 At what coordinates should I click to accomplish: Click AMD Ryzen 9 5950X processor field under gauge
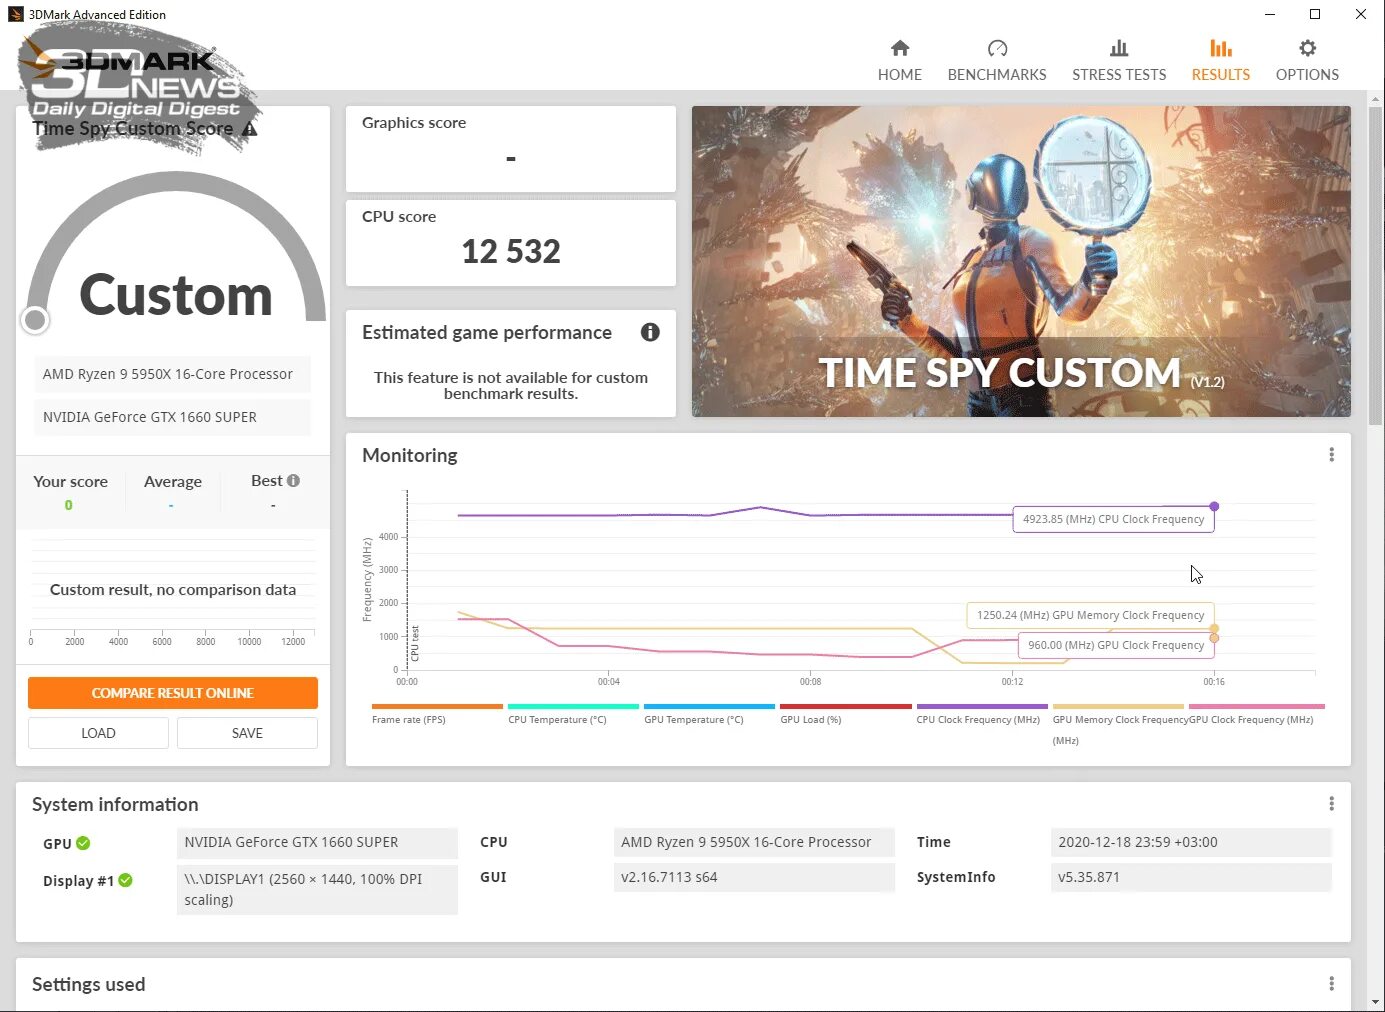[x=172, y=374]
